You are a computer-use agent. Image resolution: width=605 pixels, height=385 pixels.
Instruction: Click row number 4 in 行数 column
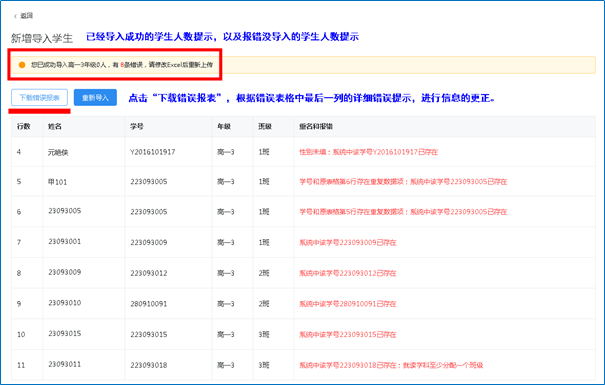pos(19,152)
